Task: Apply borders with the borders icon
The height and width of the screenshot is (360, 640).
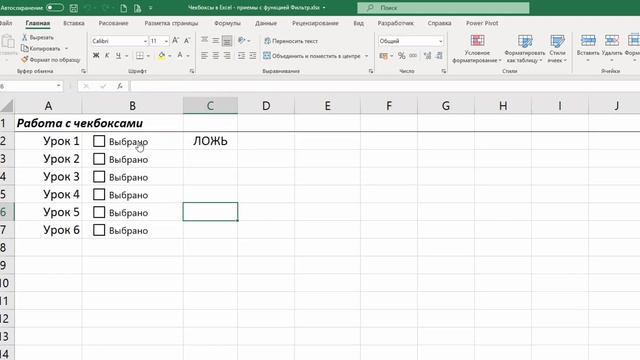Action: [140, 55]
